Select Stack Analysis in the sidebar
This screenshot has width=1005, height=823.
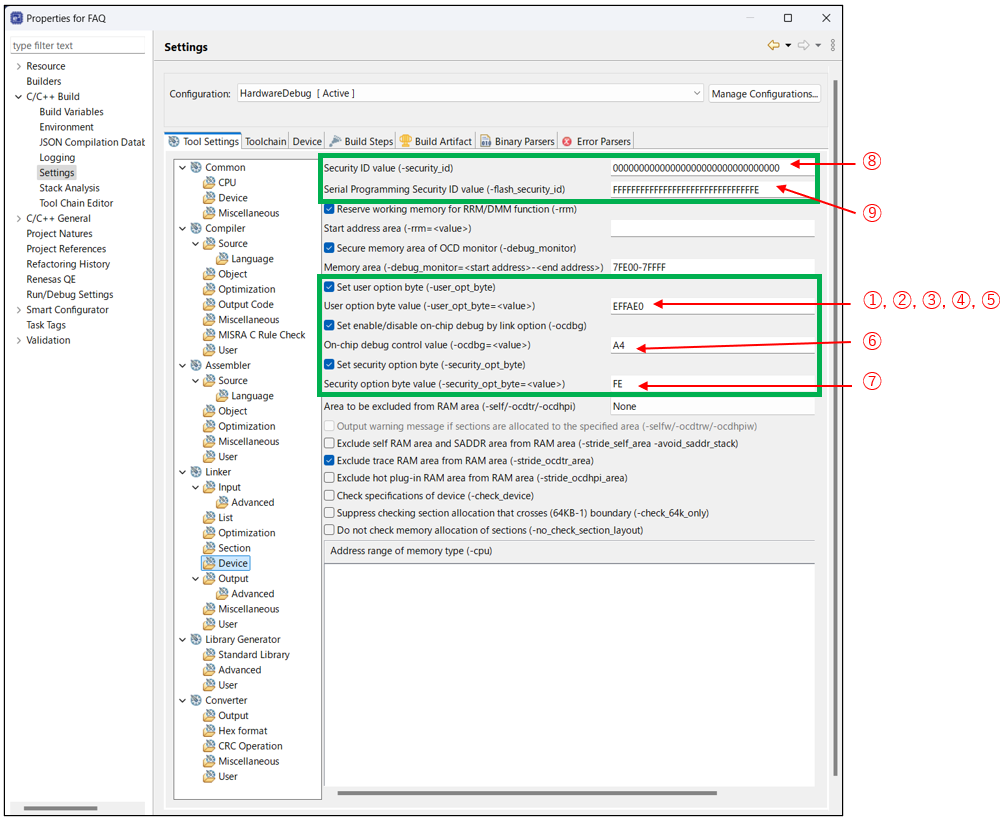click(x=69, y=188)
